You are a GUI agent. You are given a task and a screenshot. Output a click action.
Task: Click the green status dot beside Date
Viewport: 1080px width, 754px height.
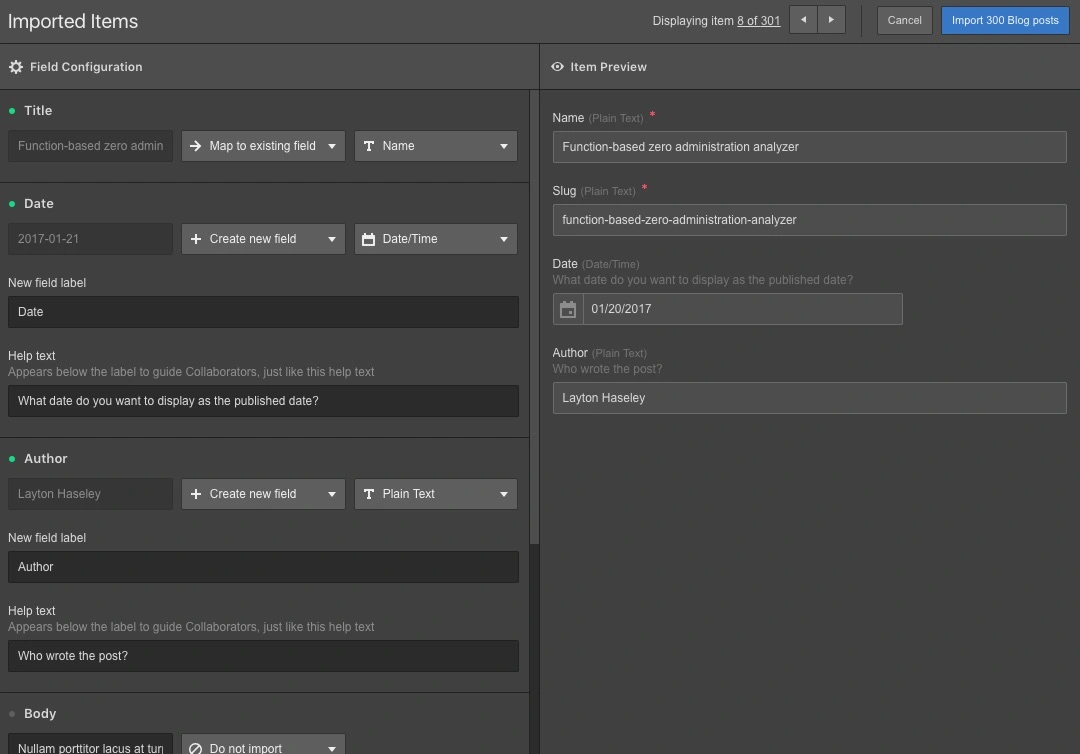click(12, 204)
